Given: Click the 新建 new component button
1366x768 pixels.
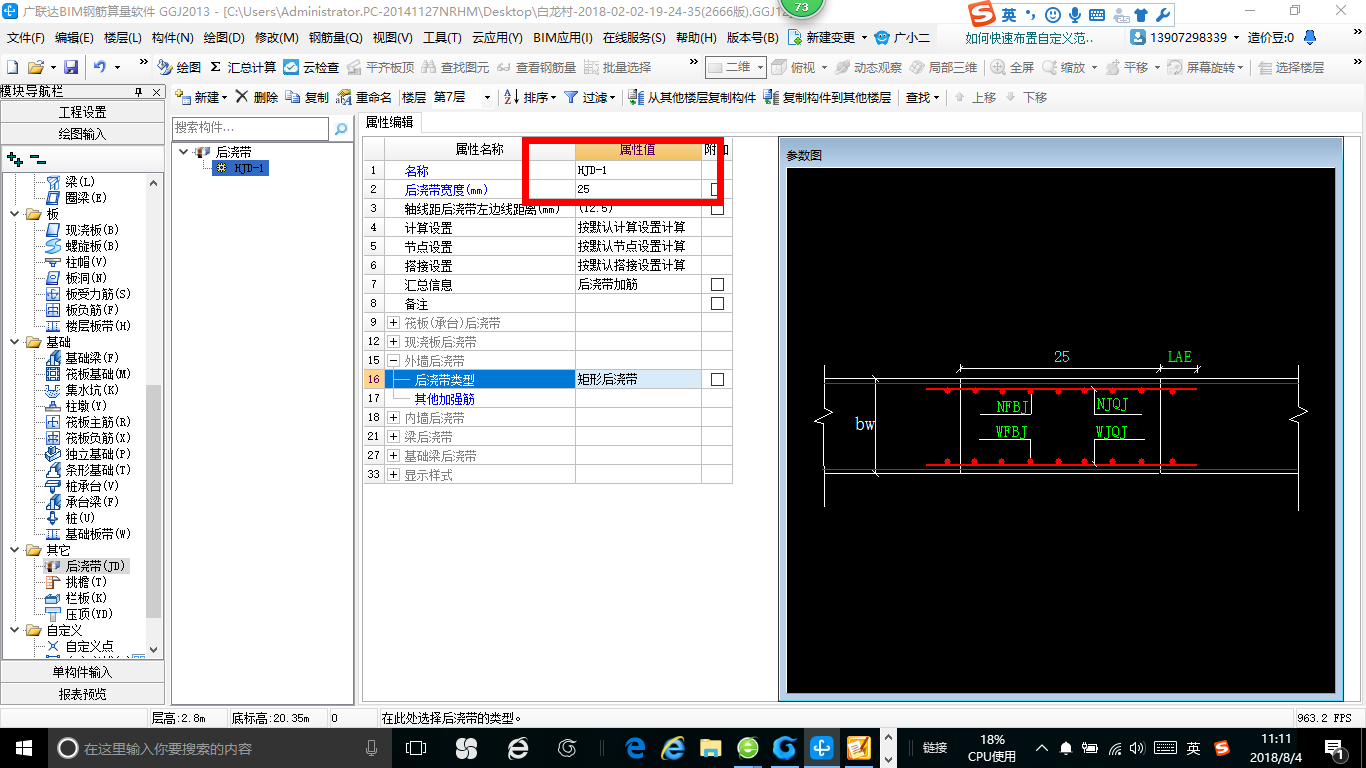Looking at the screenshot, I should click(201, 97).
